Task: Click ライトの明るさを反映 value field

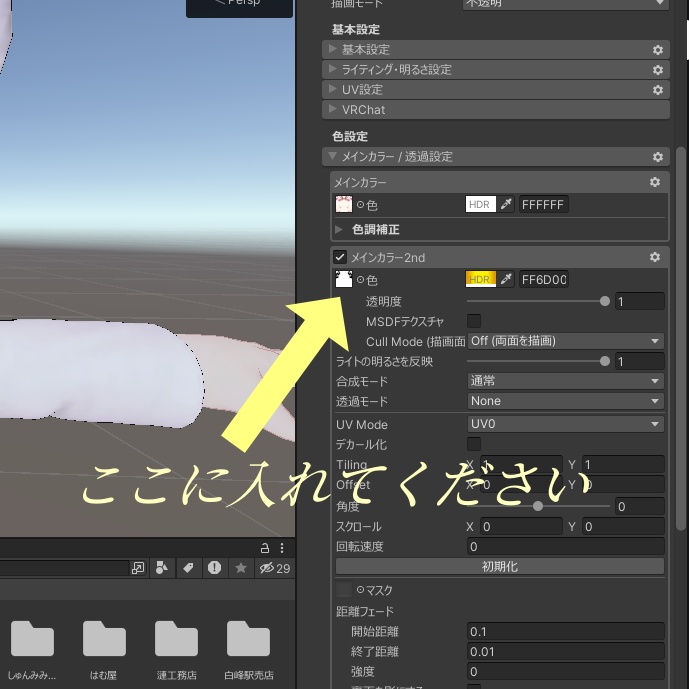Action: [639, 362]
